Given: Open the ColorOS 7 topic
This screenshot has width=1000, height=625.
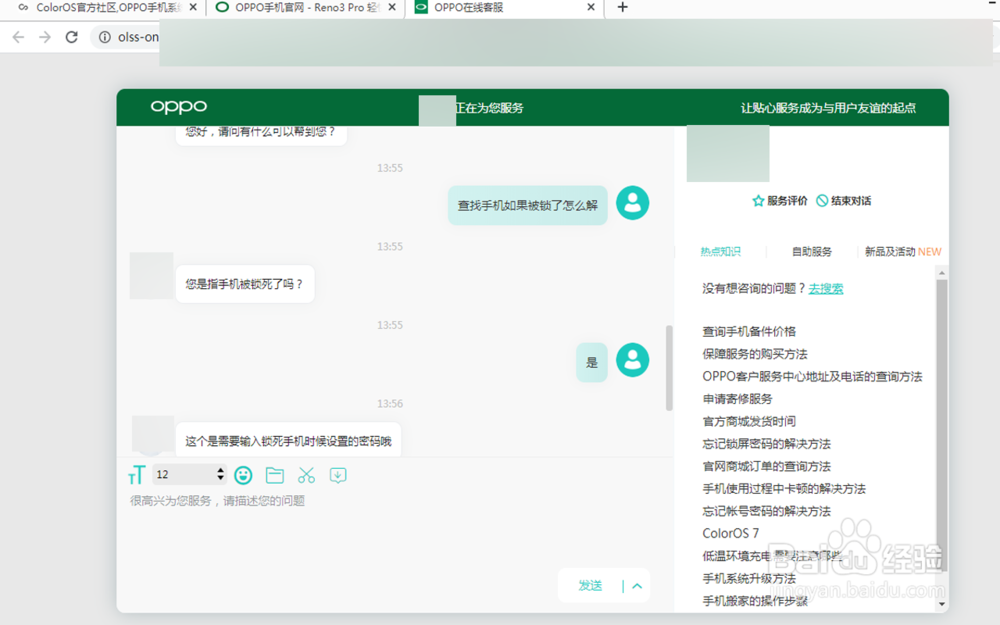Looking at the screenshot, I should [x=730, y=533].
